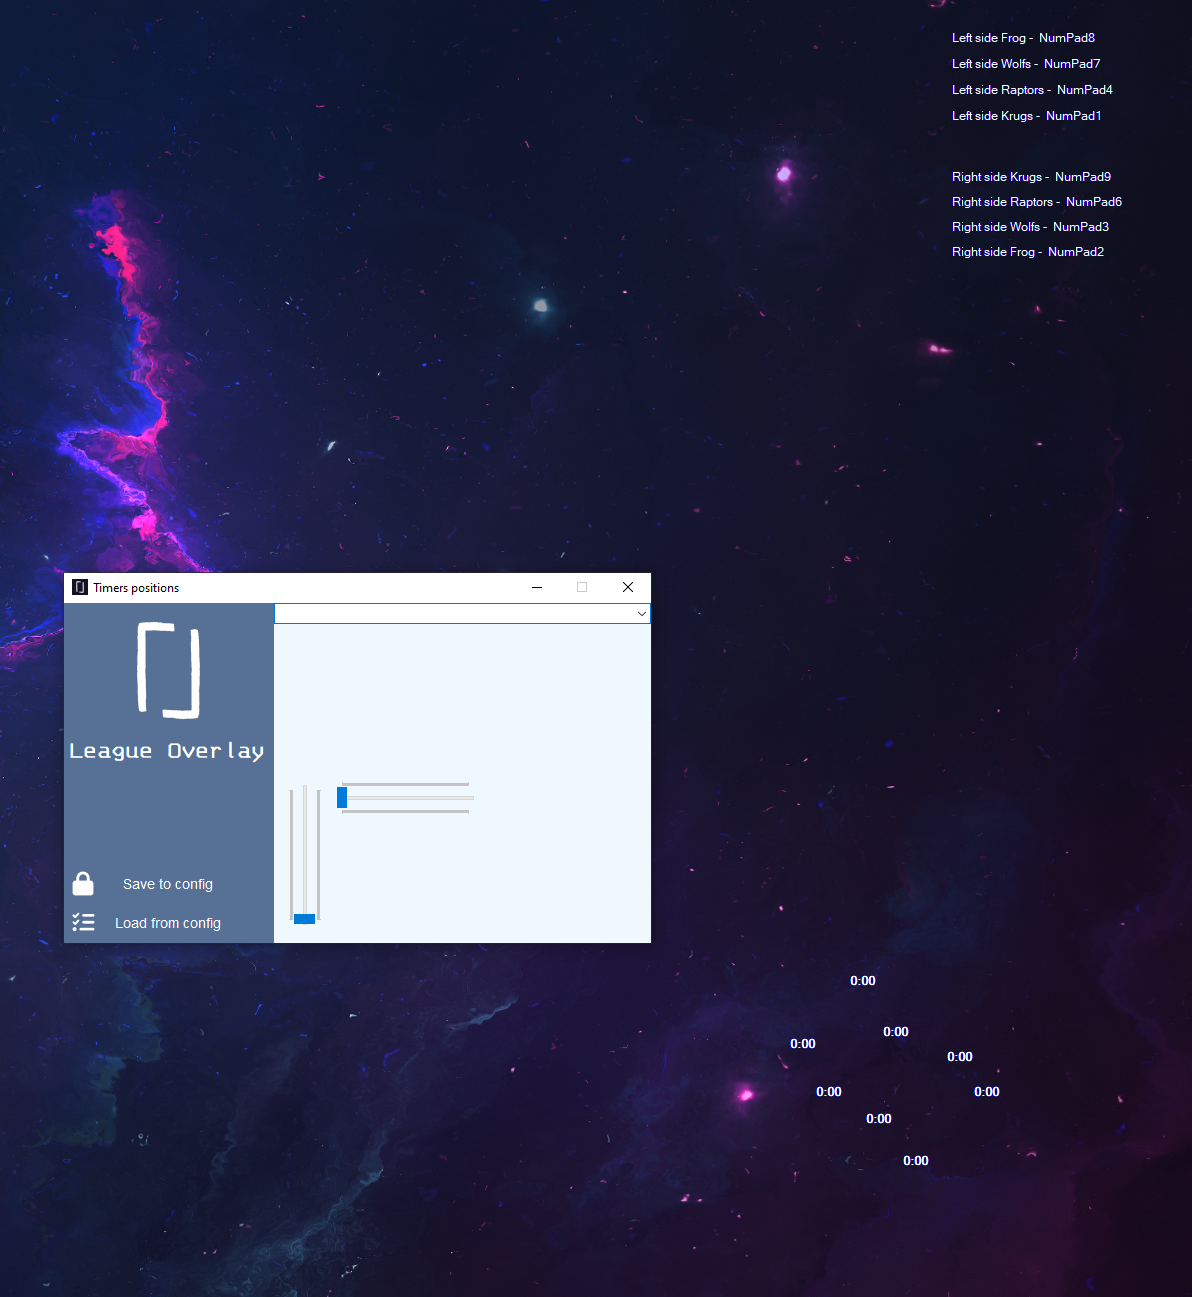Click the bottommost 0:00 timer overlay
This screenshot has height=1297, width=1192.
pyautogui.click(x=916, y=1161)
